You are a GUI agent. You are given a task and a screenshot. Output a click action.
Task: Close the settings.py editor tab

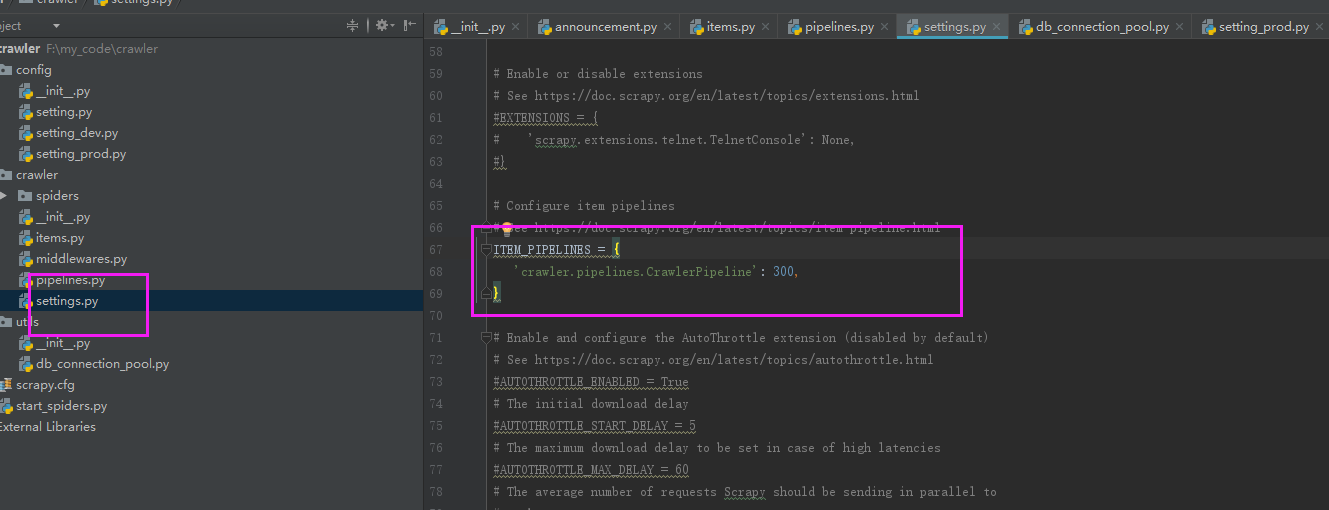(x=997, y=27)
